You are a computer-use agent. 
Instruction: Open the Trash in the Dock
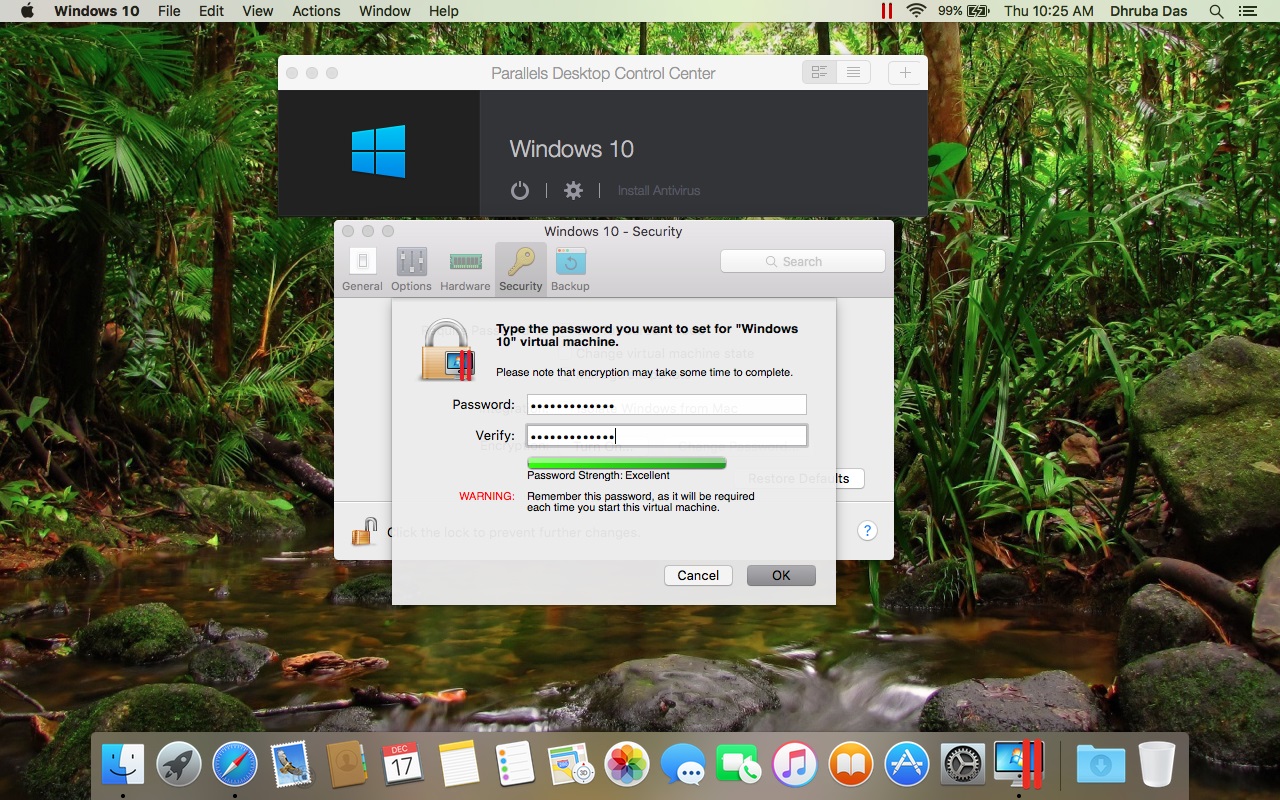point(1157,765)
